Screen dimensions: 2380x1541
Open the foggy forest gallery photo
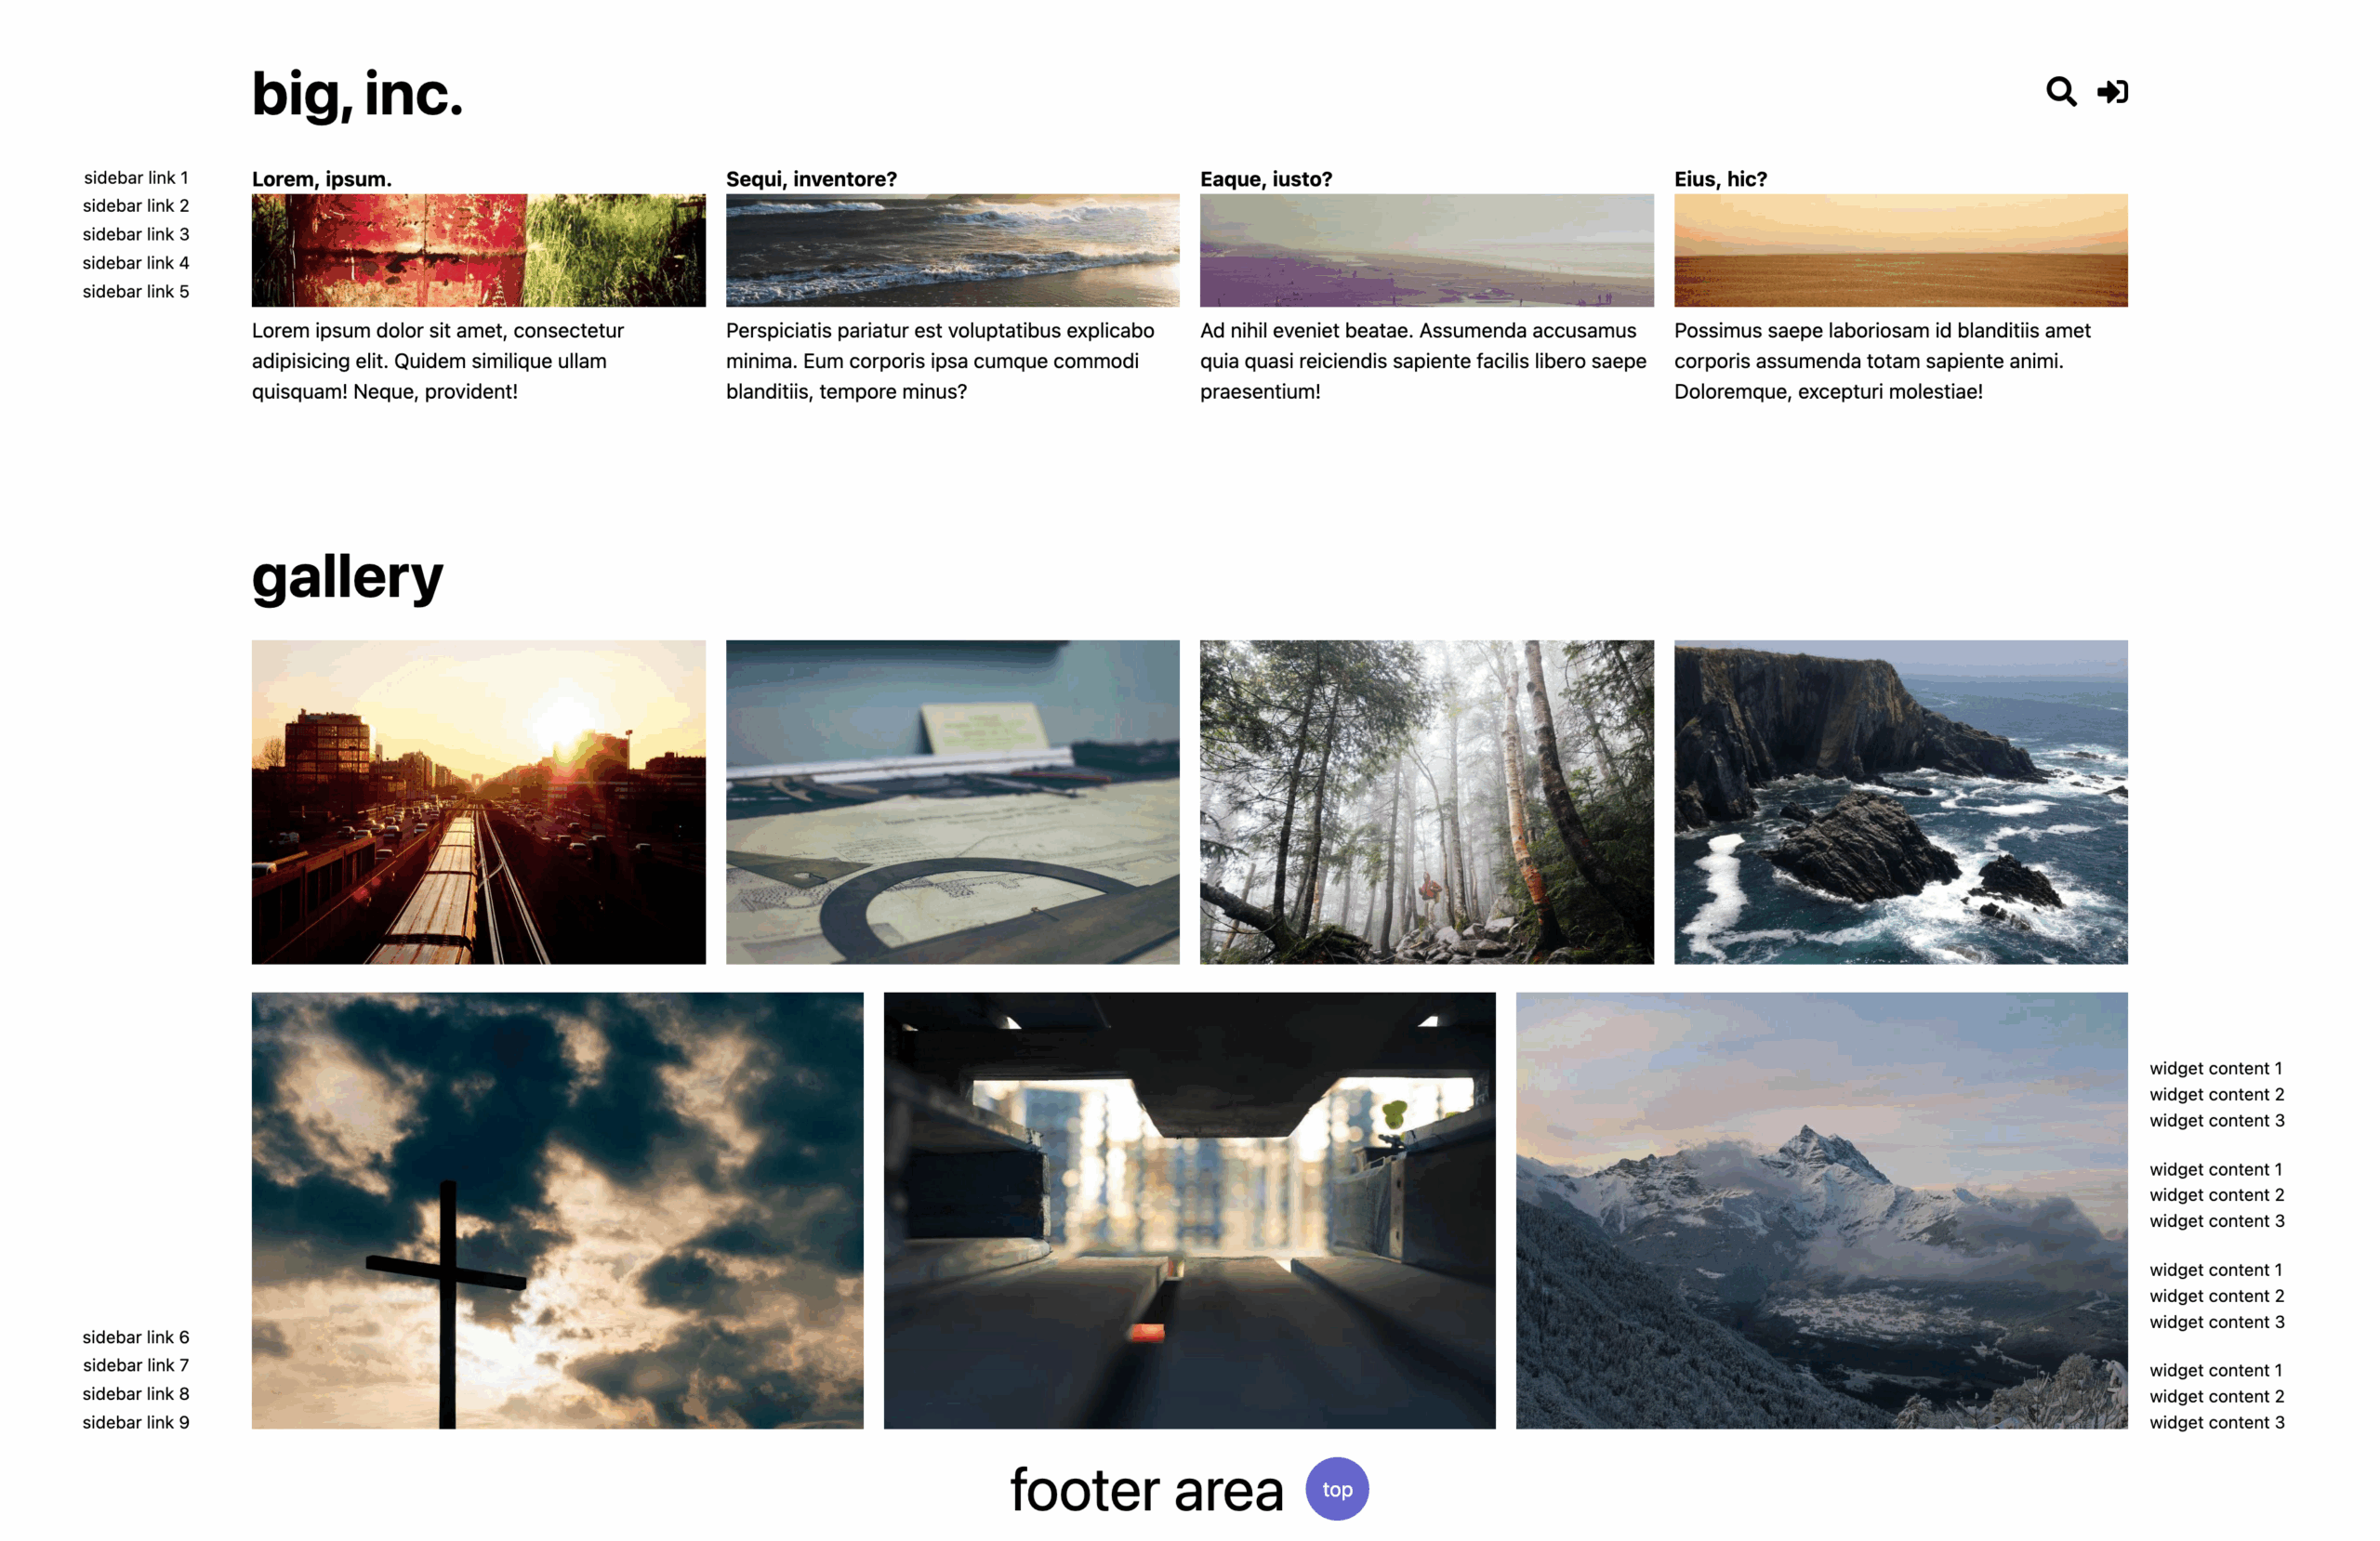[1427, 802]
